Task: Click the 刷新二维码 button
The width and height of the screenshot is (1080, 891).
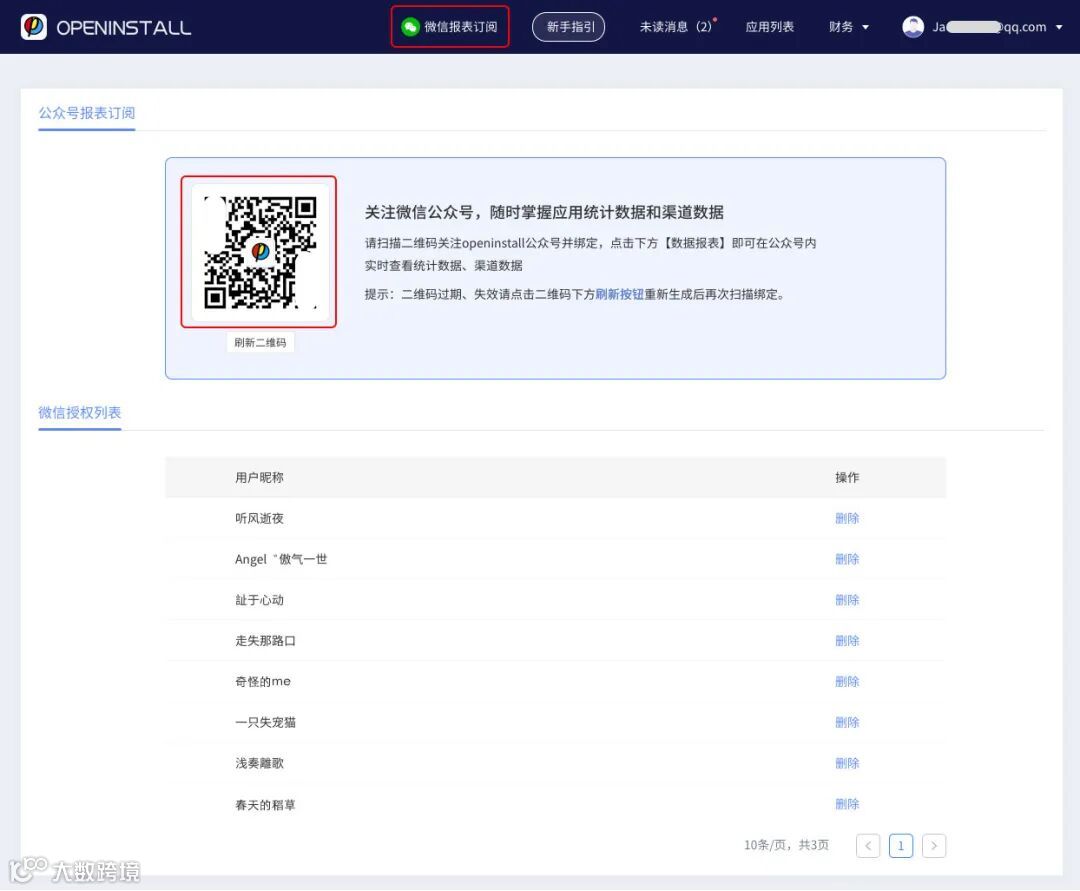Action: [260, 342]
